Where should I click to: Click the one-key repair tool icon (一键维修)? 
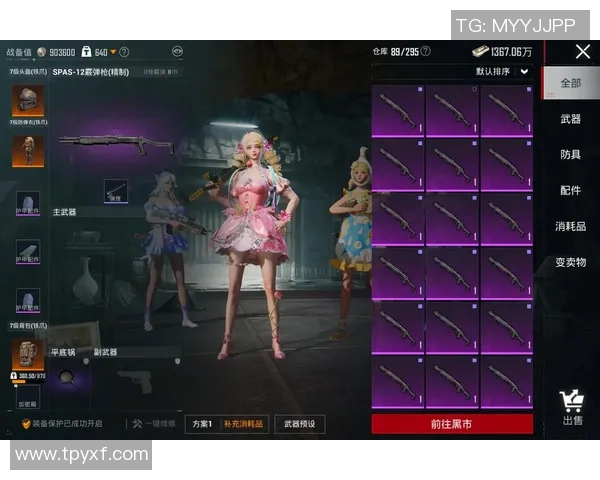(139, 424)
